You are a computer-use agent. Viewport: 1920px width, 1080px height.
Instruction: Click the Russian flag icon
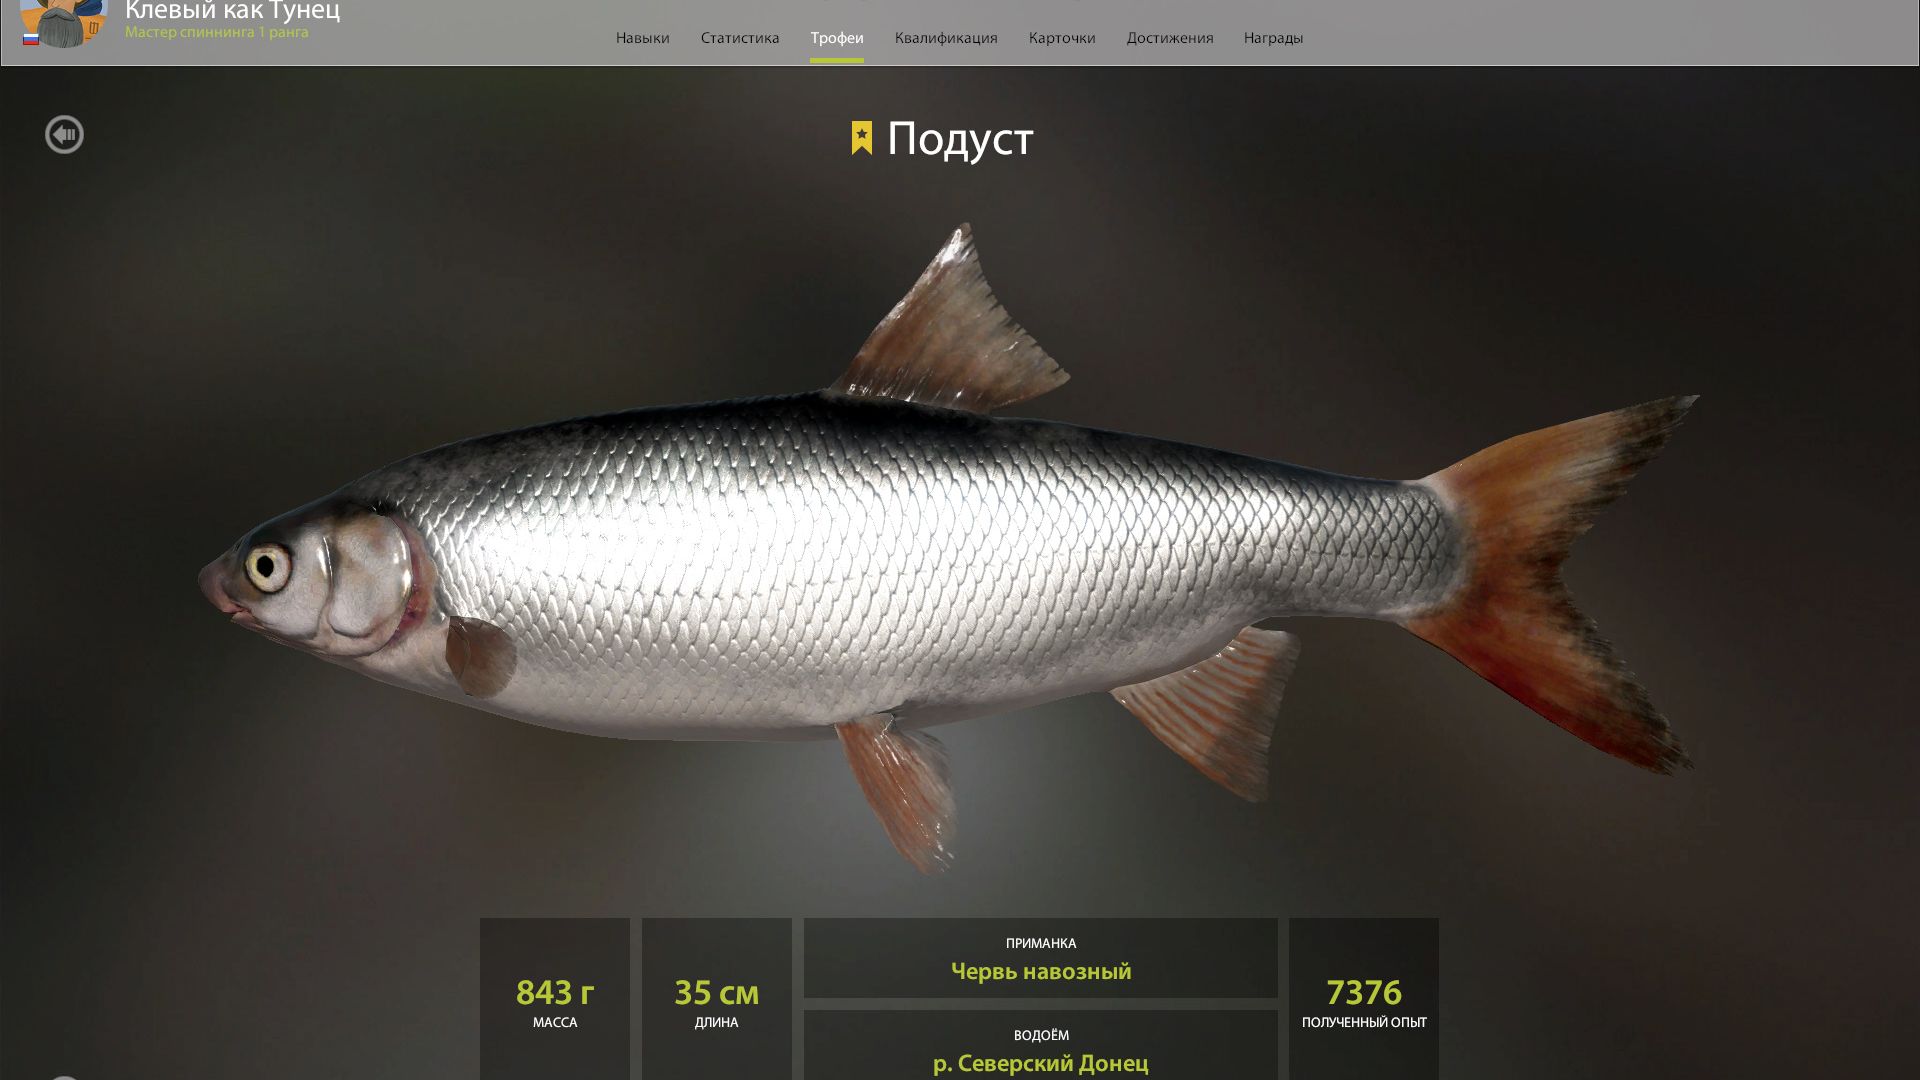[31, 39]
